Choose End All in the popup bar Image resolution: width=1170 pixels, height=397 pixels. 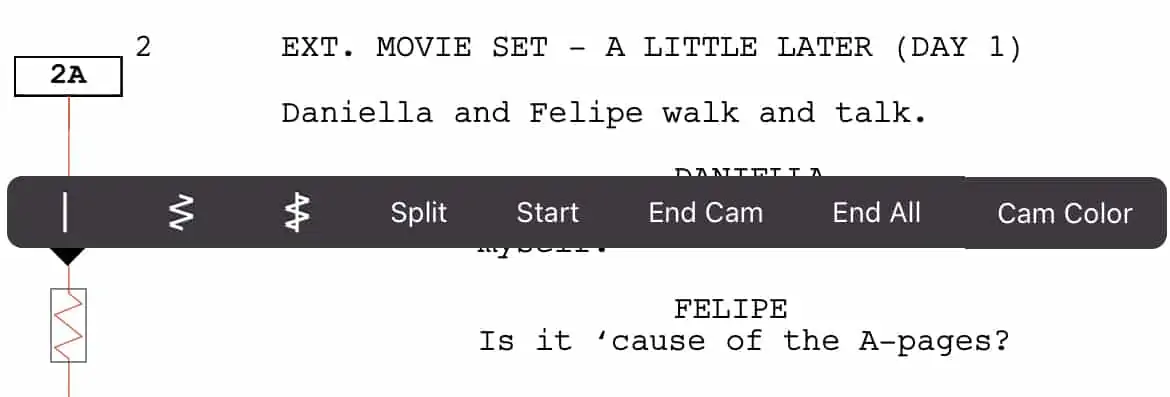(877, 213)
